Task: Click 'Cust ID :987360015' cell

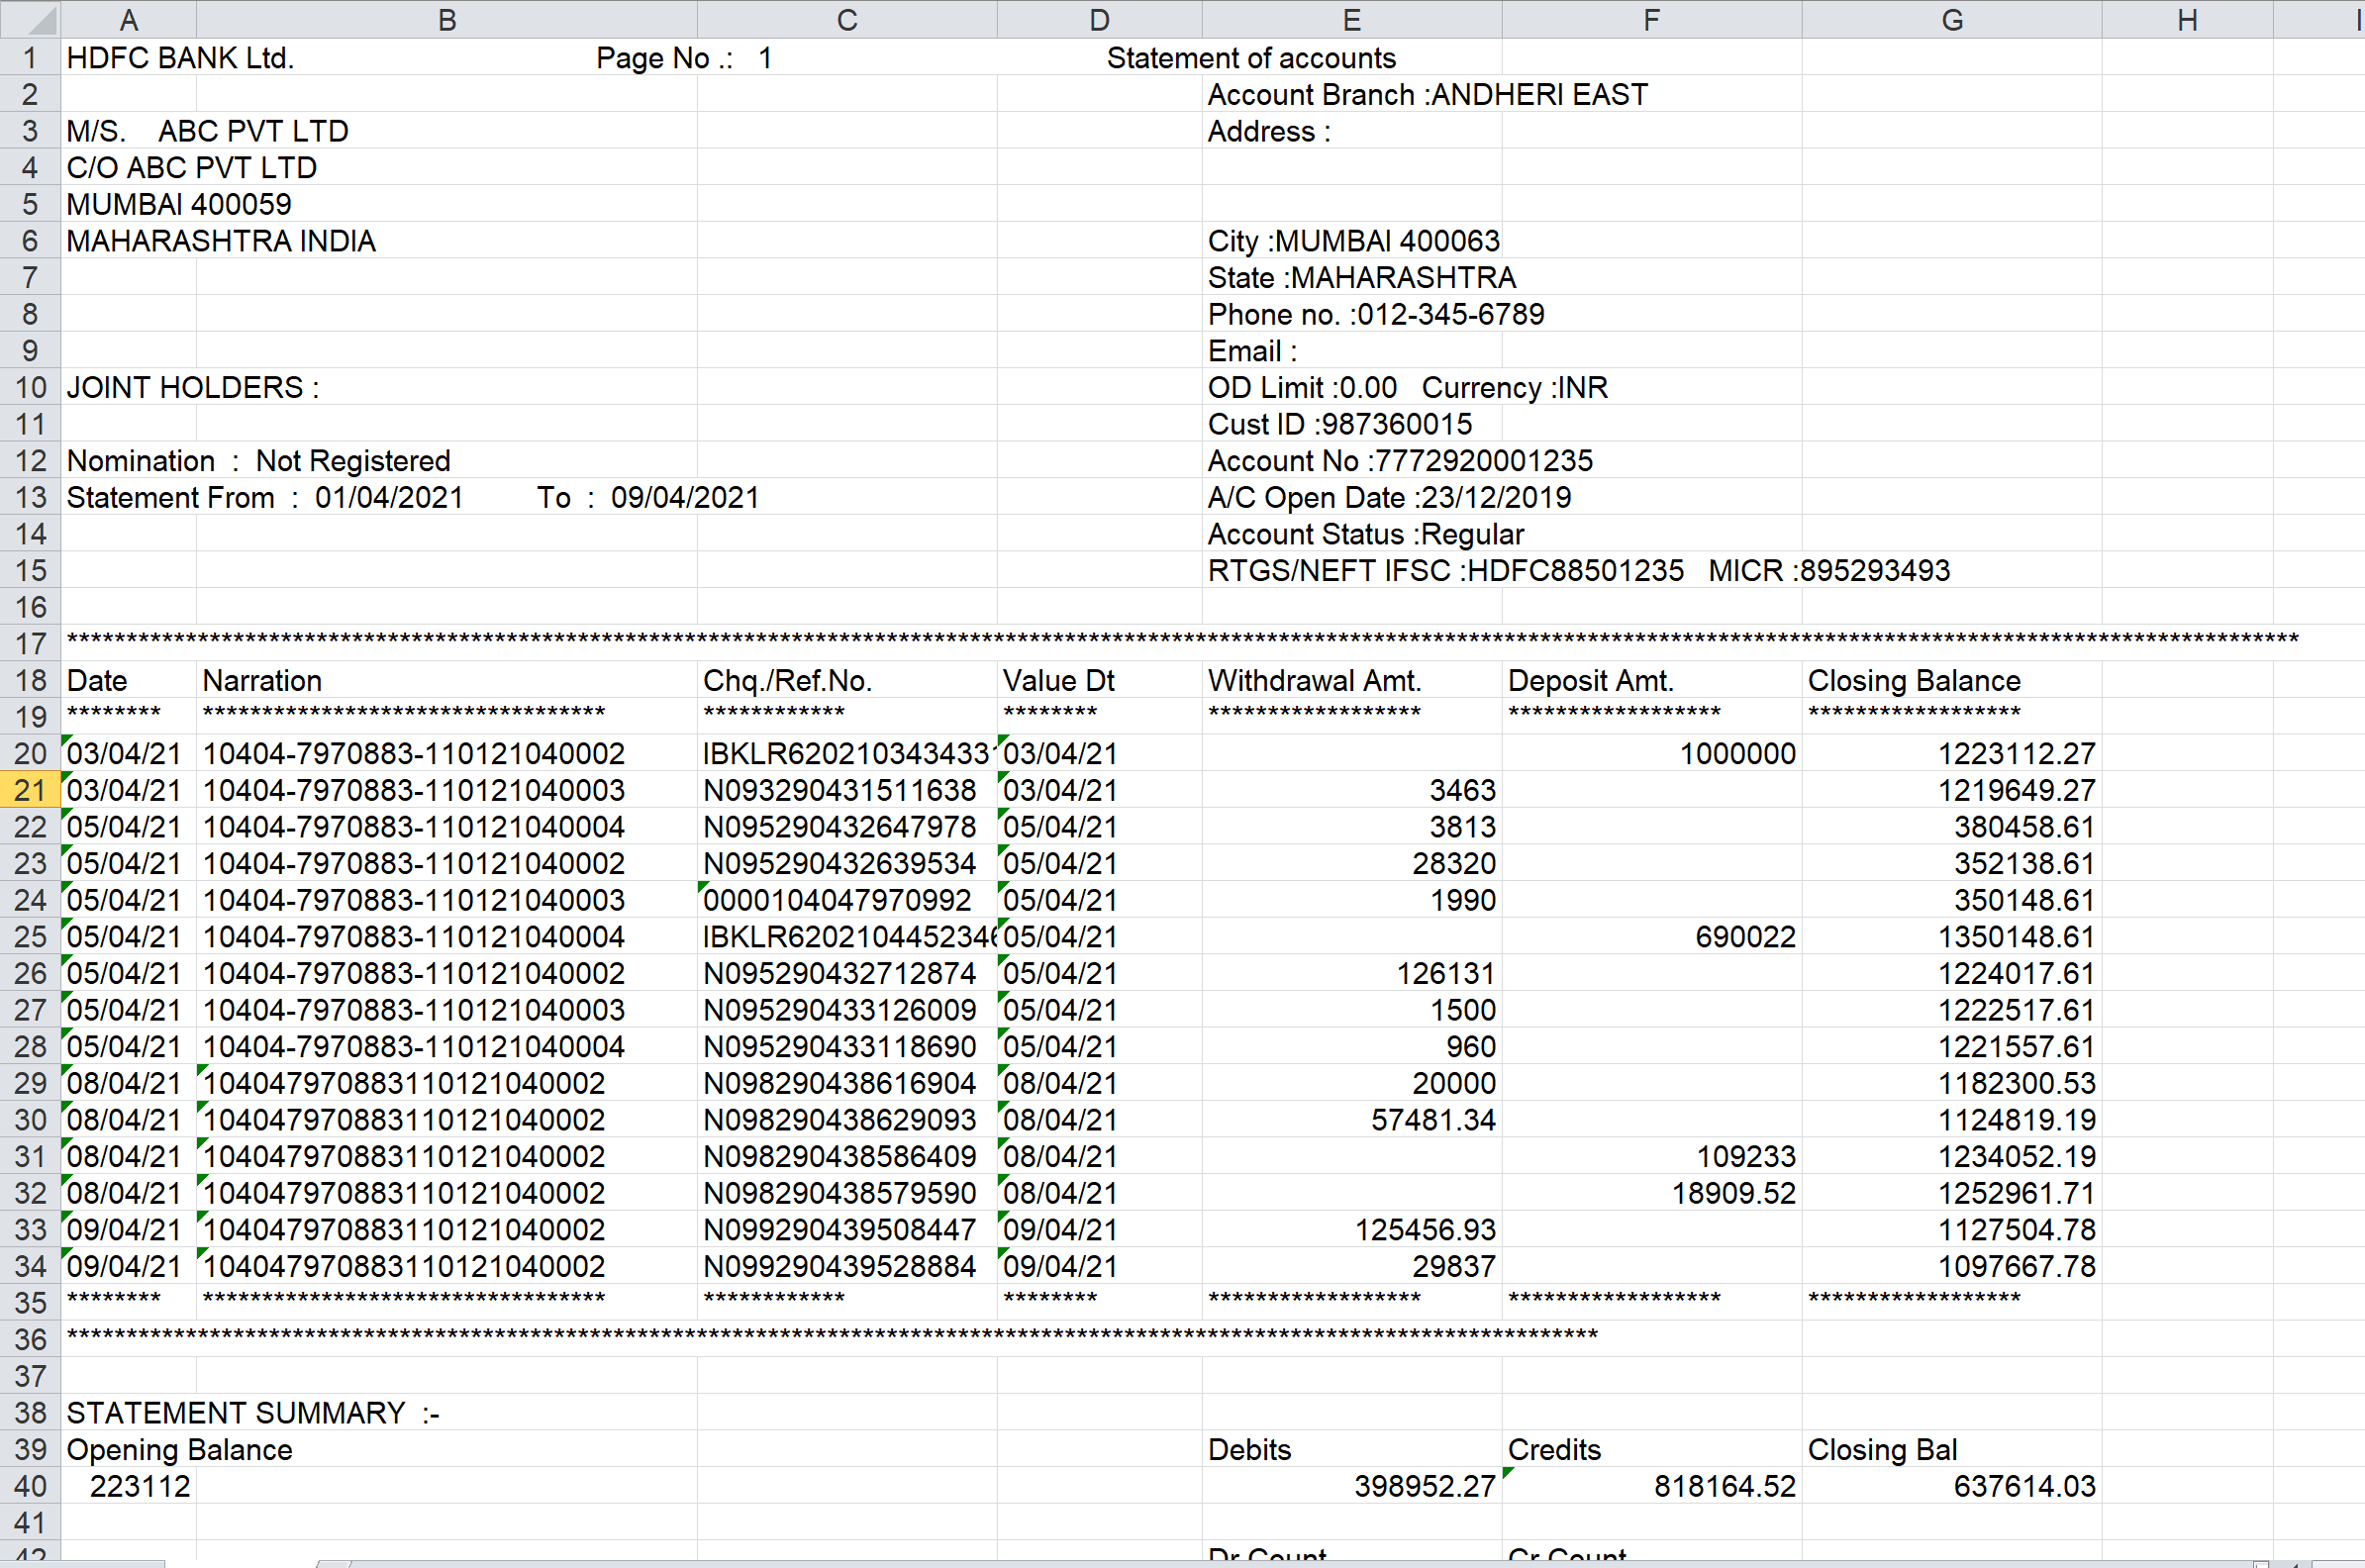Action: 1340,424
